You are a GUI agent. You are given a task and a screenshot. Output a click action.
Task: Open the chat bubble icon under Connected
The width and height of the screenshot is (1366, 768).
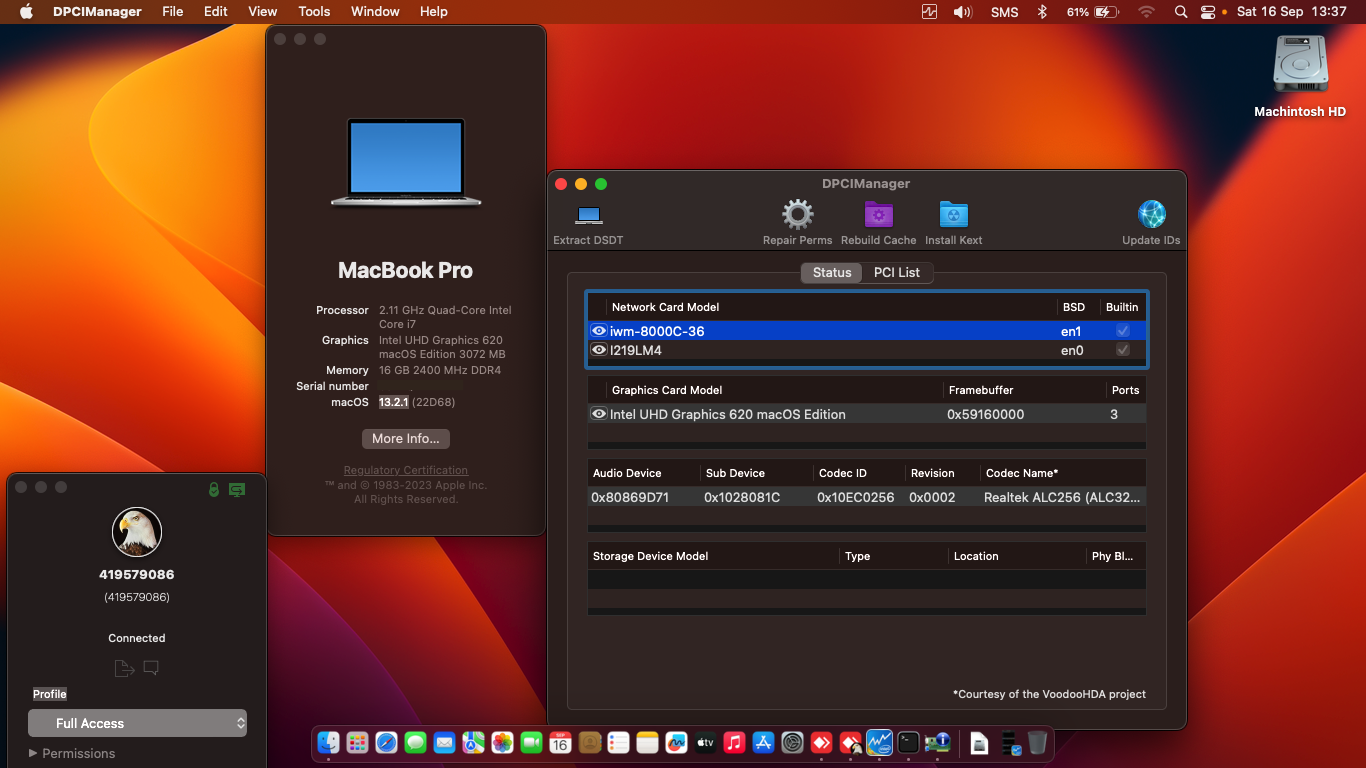(x=151, y=668)
